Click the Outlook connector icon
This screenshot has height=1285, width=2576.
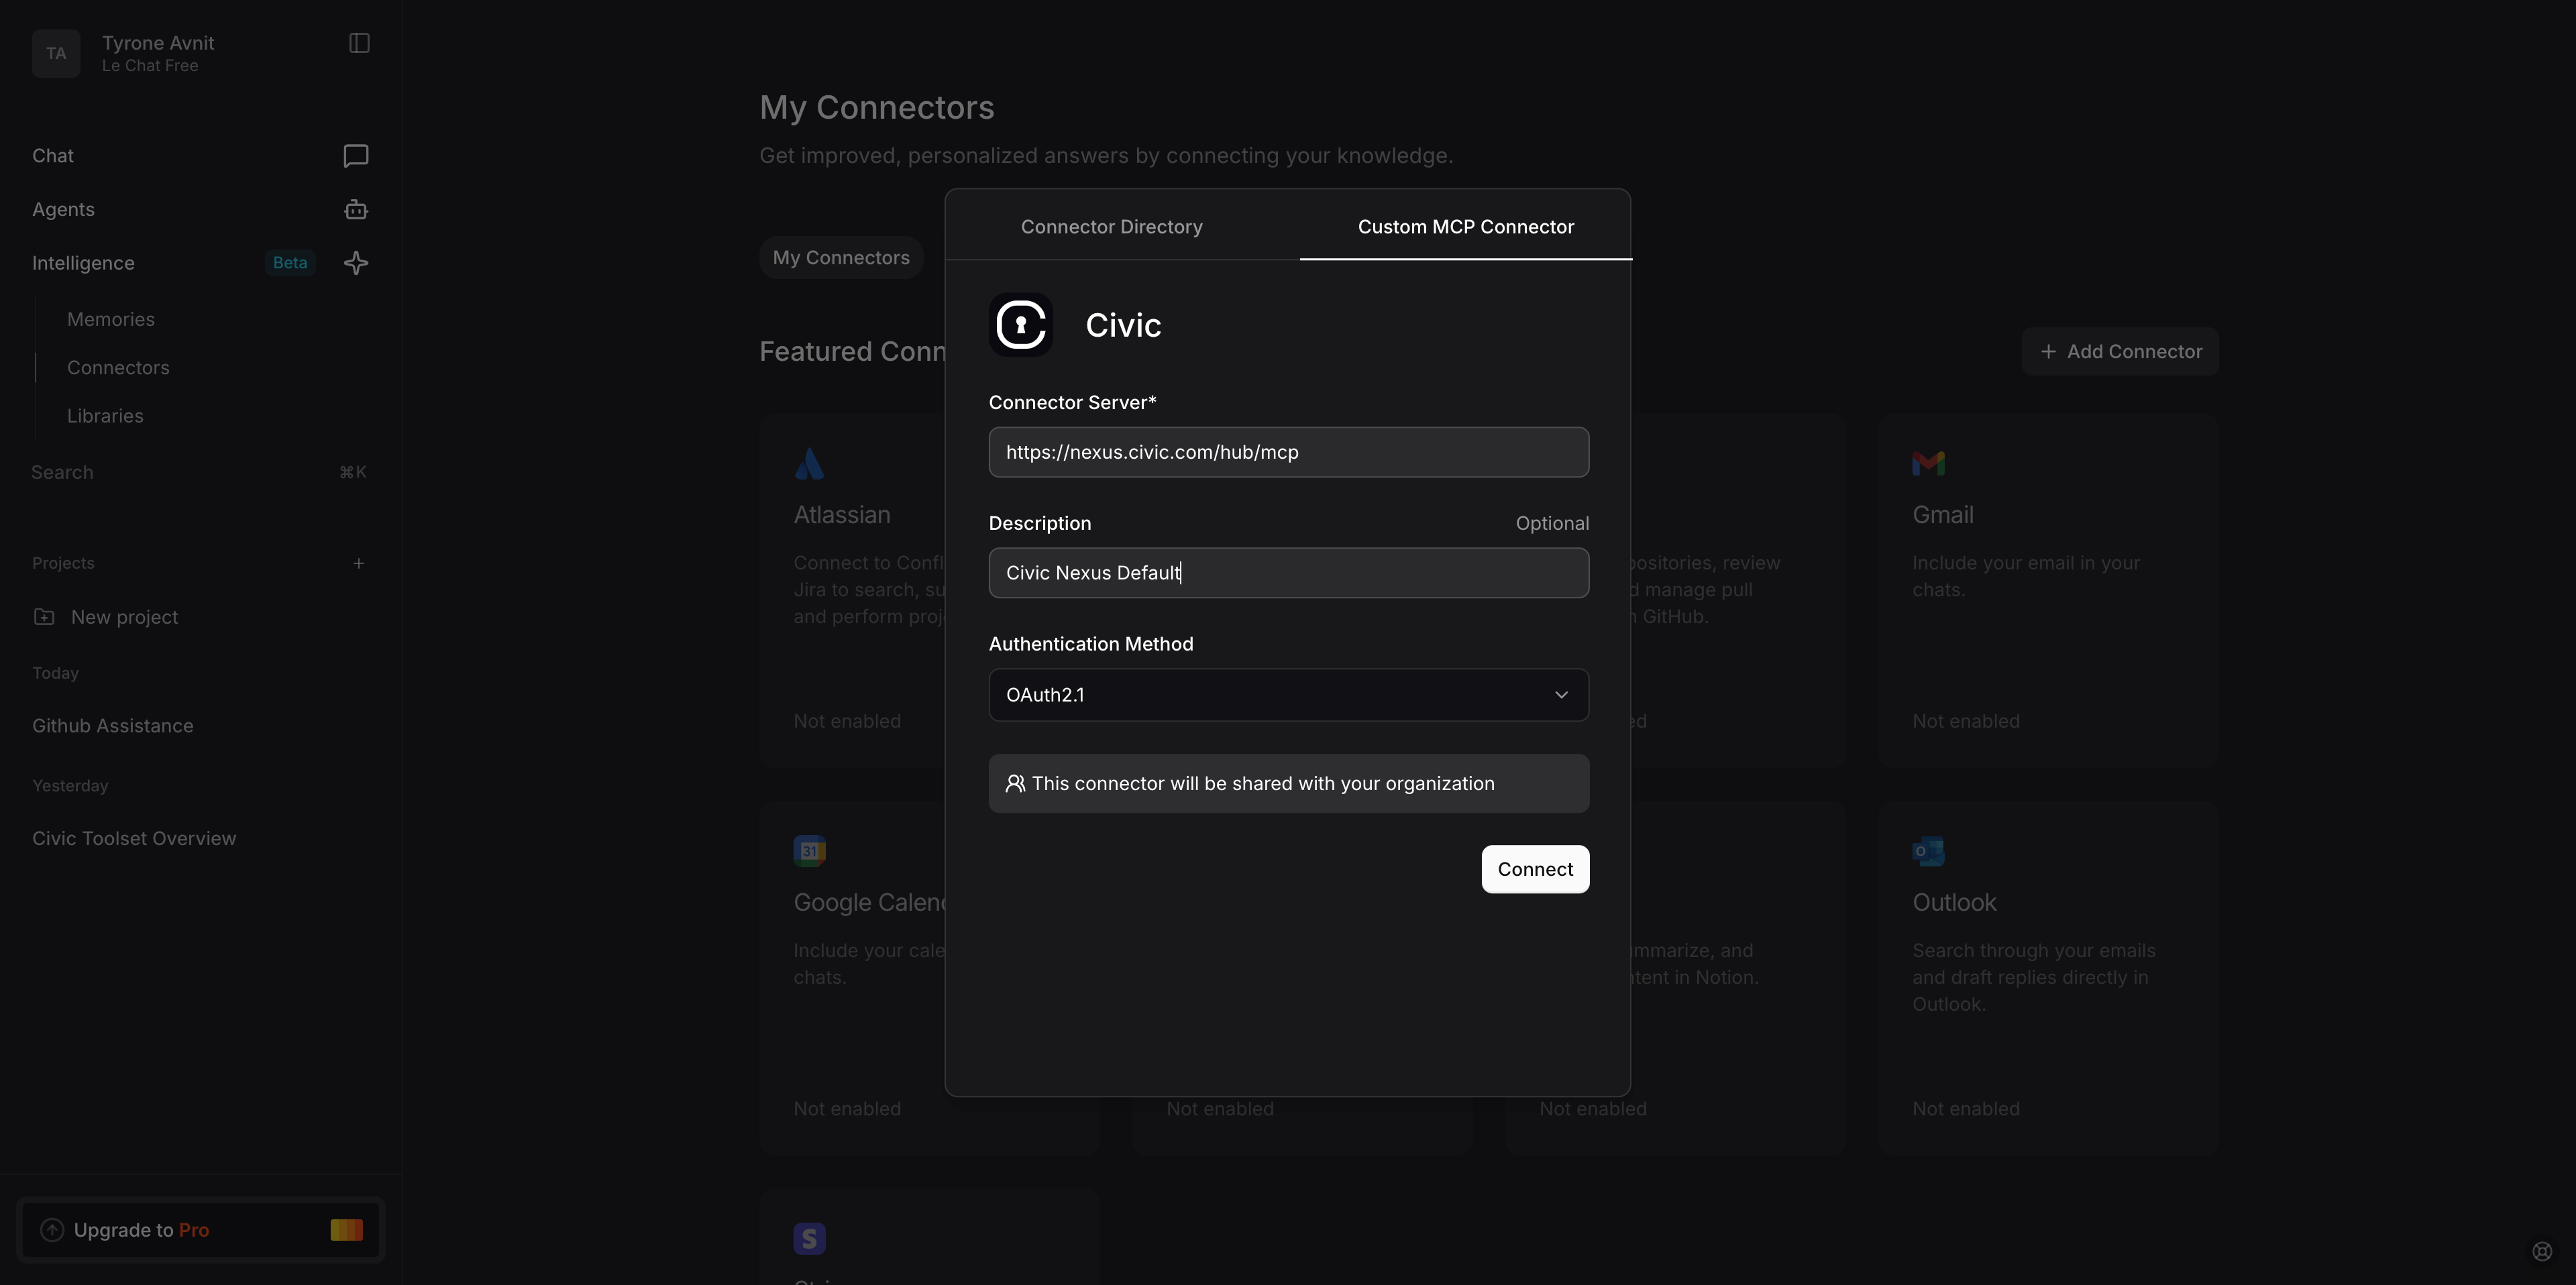pyautogui.click(x=1928, y=851)
